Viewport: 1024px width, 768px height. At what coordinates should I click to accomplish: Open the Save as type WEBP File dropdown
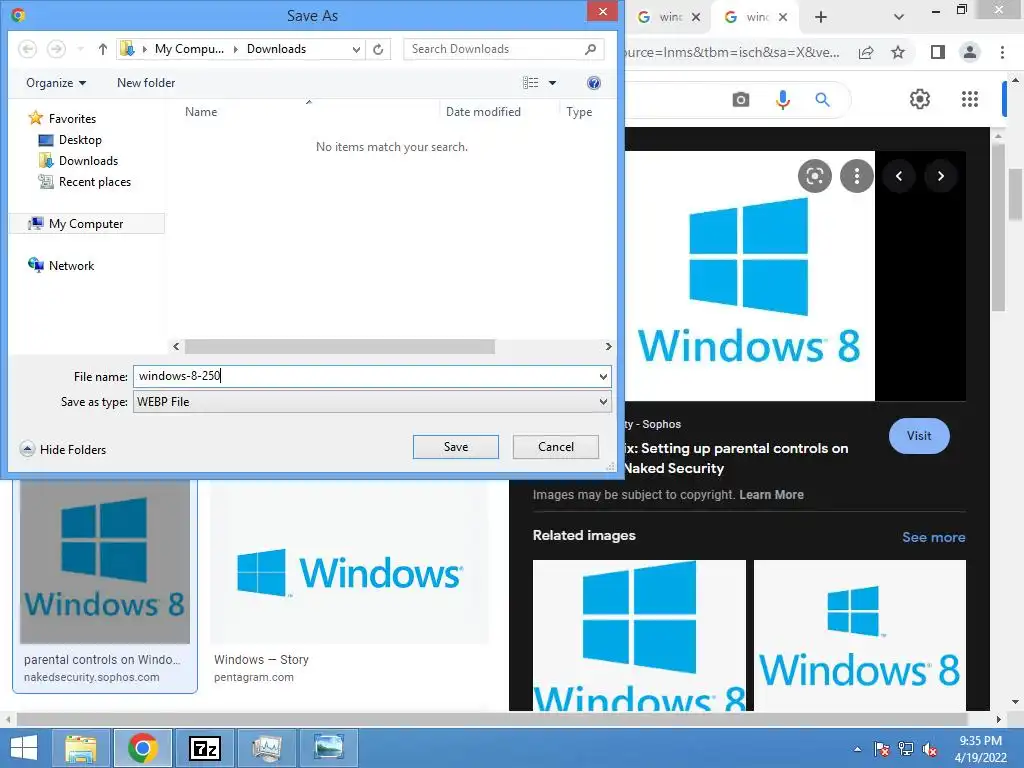click(x=372, y=402)
